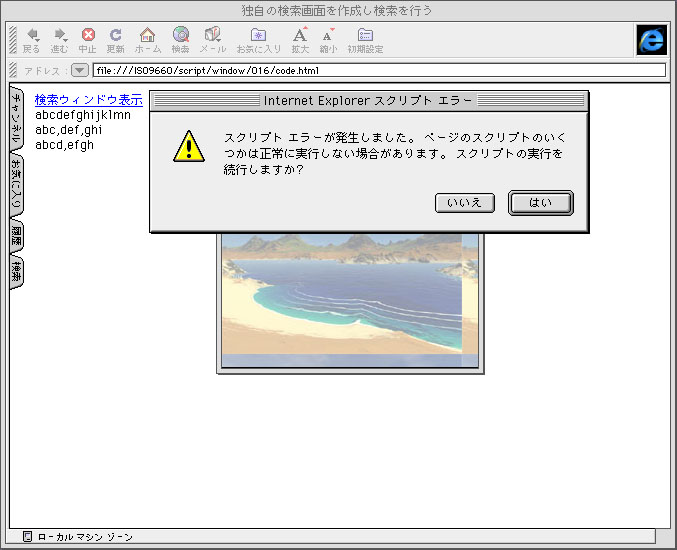Open the Channels (チャンネル) side tab

coord(16,119)
